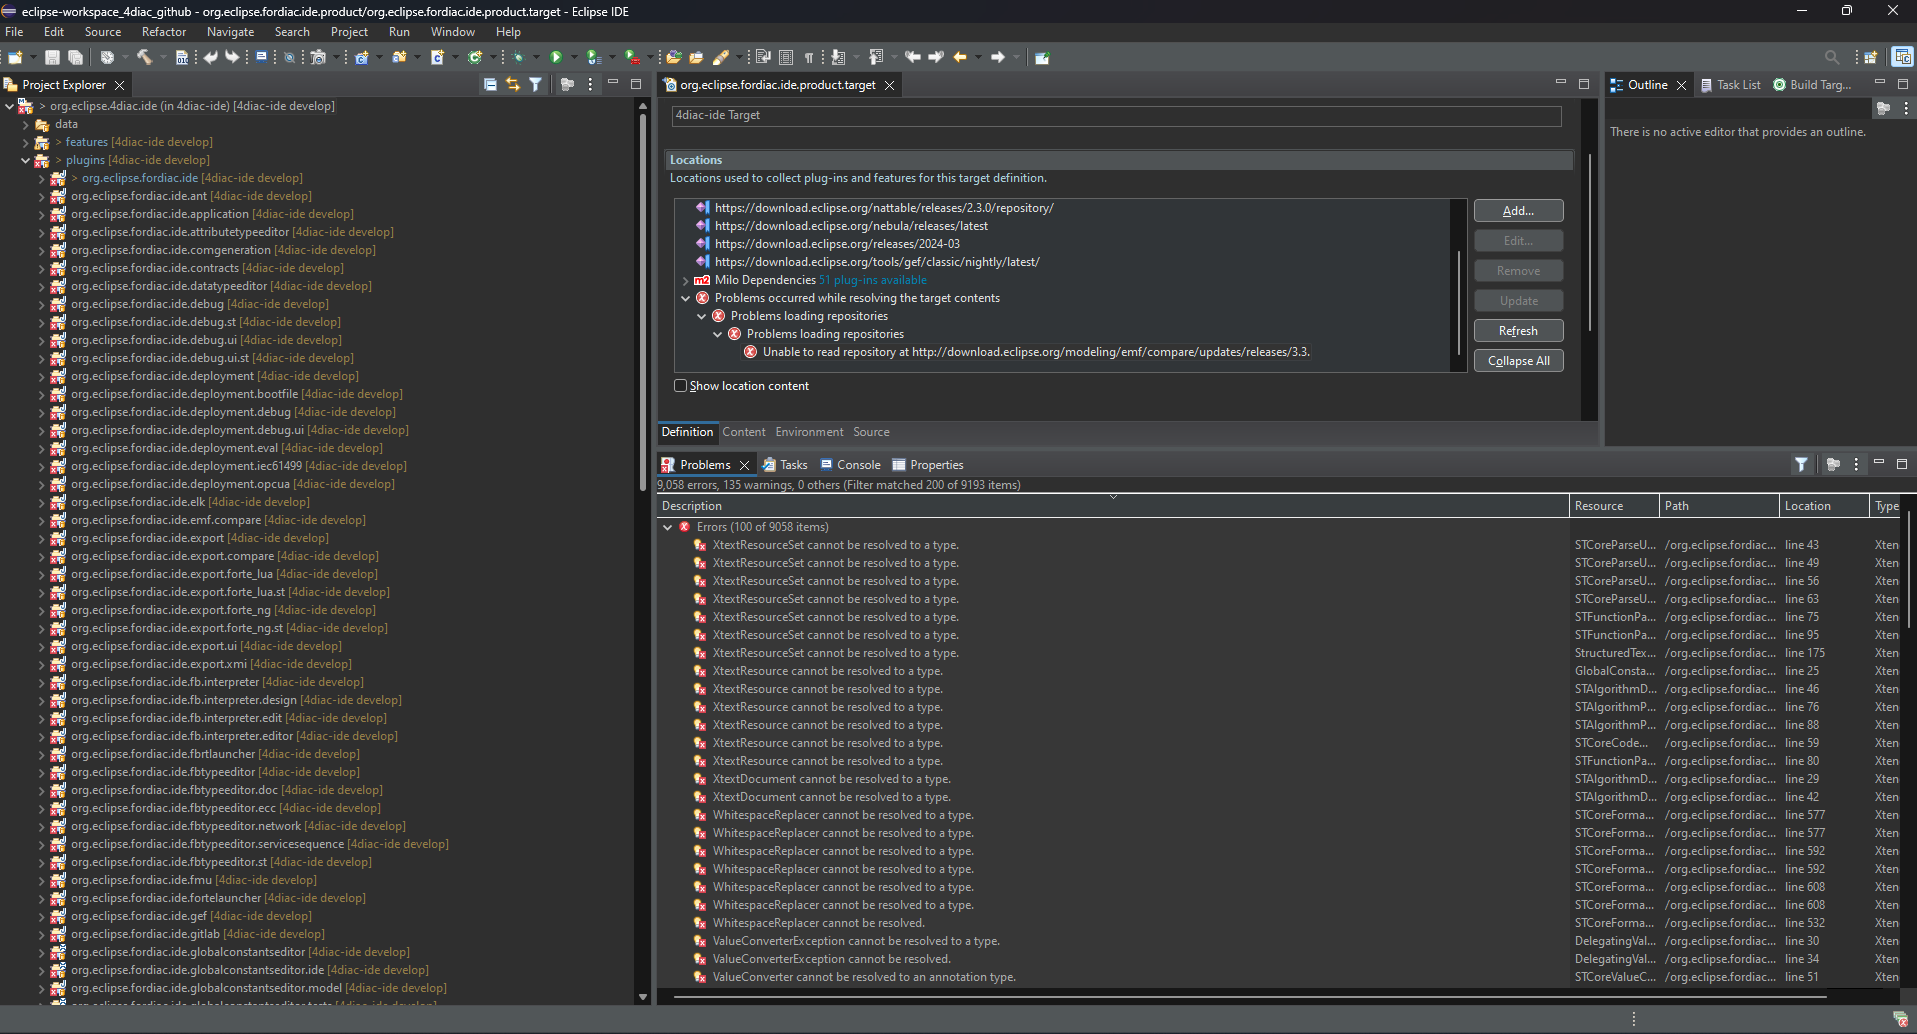This screenshot has width=1917, height=1034.
Task: Select 'ValueConverter cannot be resolved to an annotation type.'
Action: point(863,977)
